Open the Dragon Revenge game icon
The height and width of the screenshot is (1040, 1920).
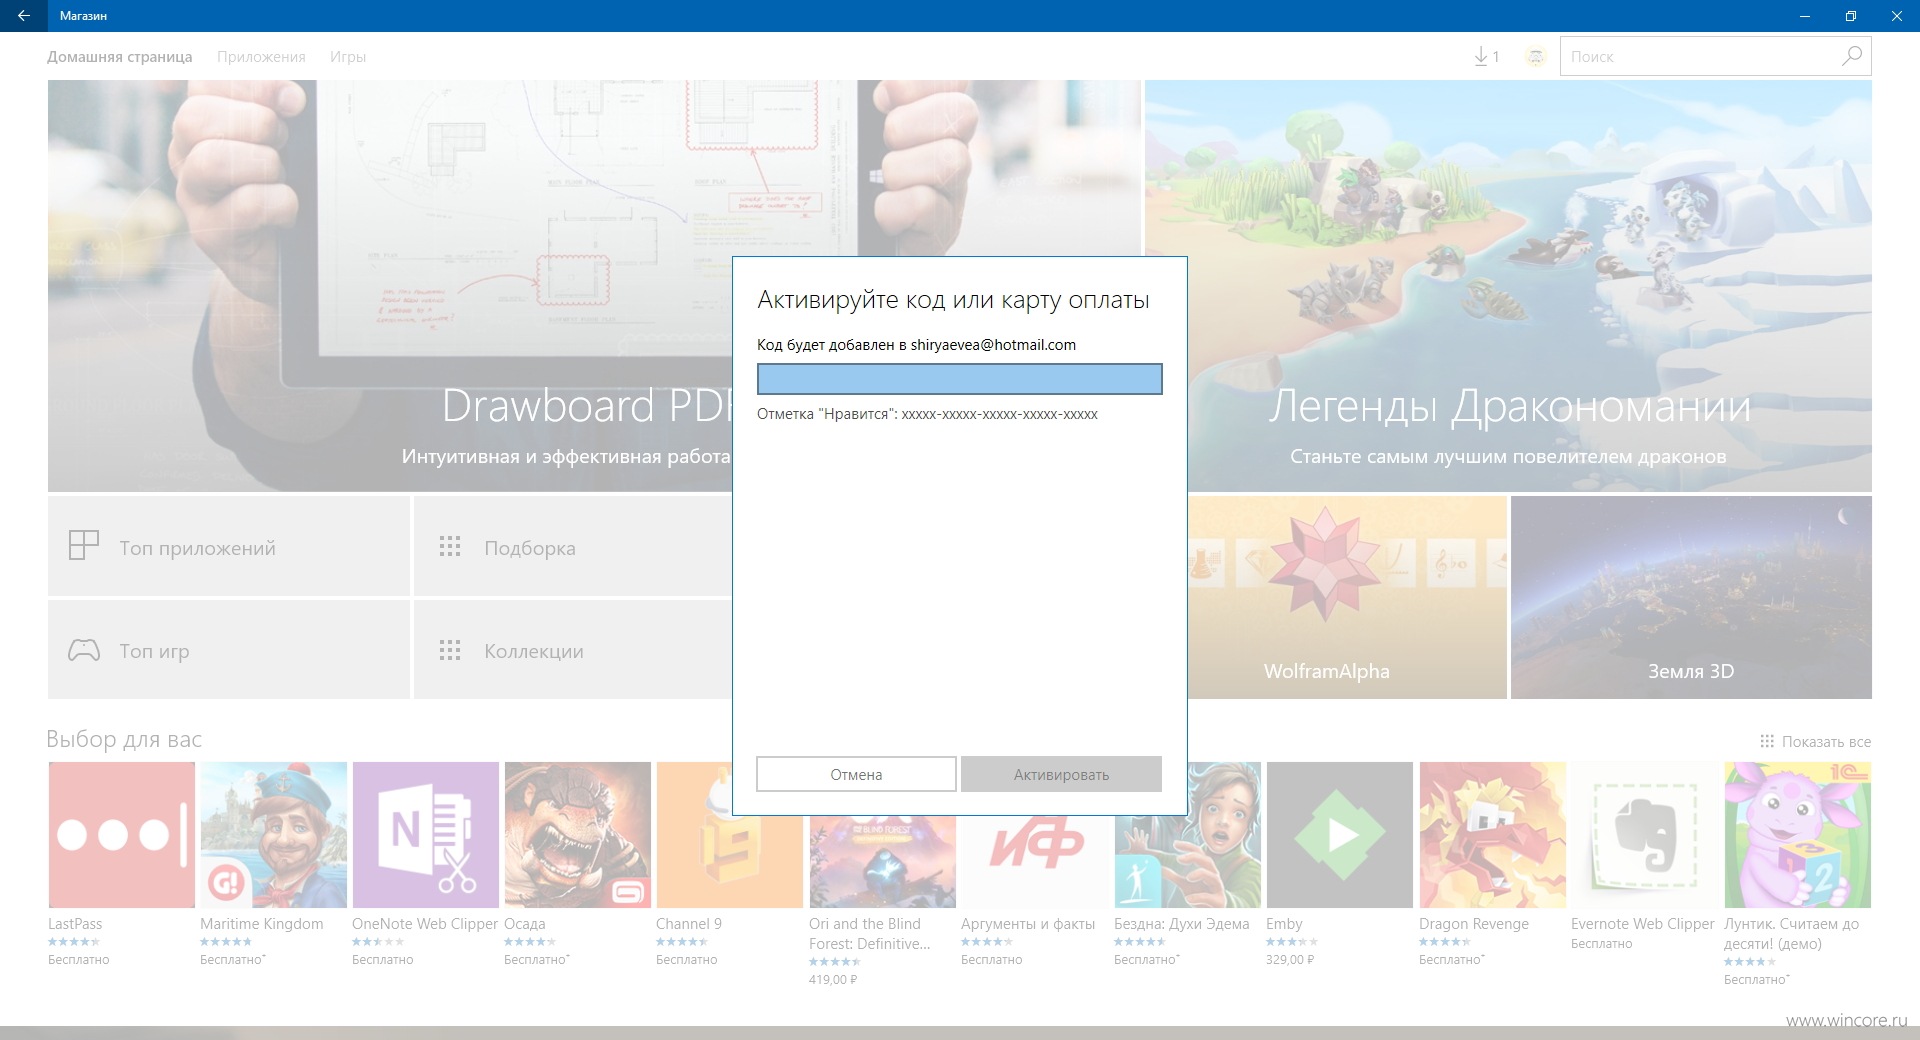click(1492, 835)
